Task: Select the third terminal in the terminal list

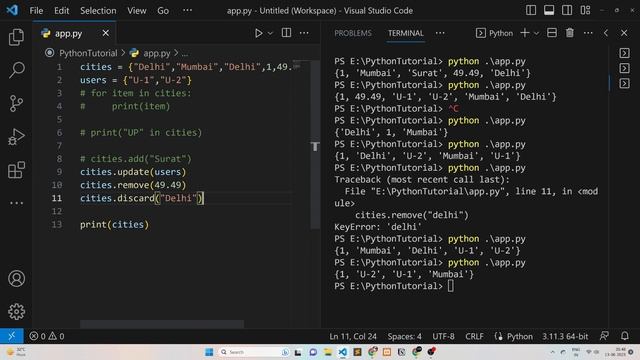Action: click(624, 84)
